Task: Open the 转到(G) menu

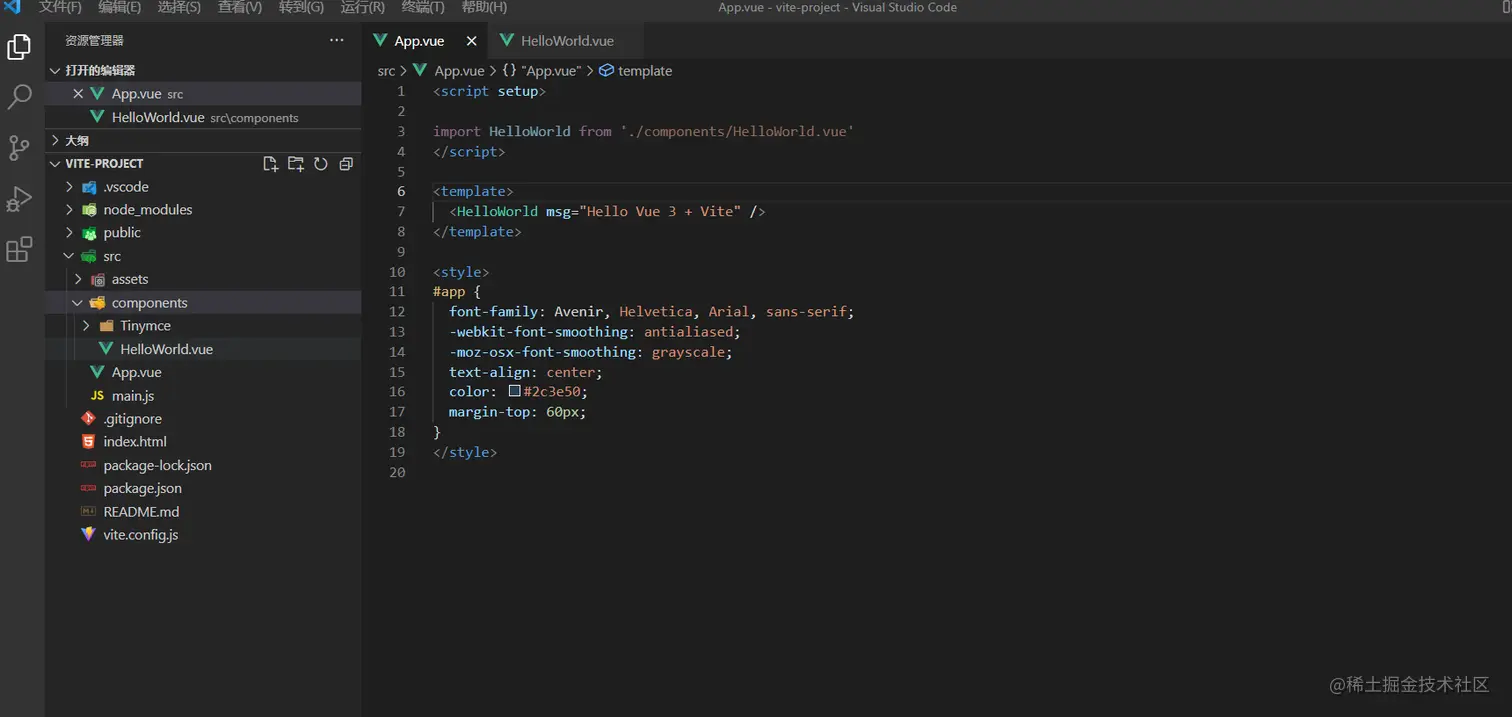Action: (x=301, y=7)
